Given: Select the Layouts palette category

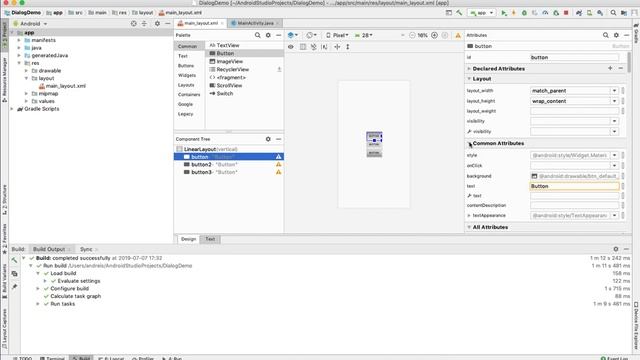Looking at the screenshot, I should [x=186, y=85].
